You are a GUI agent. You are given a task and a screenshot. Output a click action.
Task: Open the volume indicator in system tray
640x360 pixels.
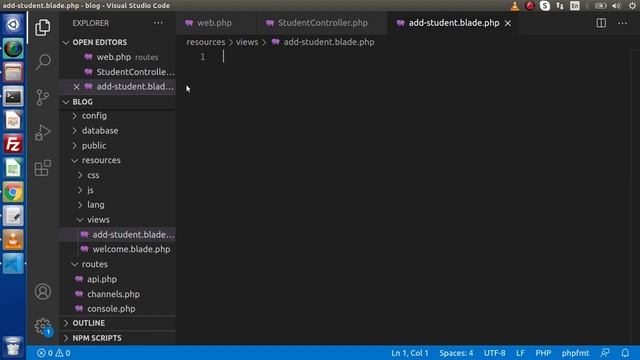tap(616, 6)
